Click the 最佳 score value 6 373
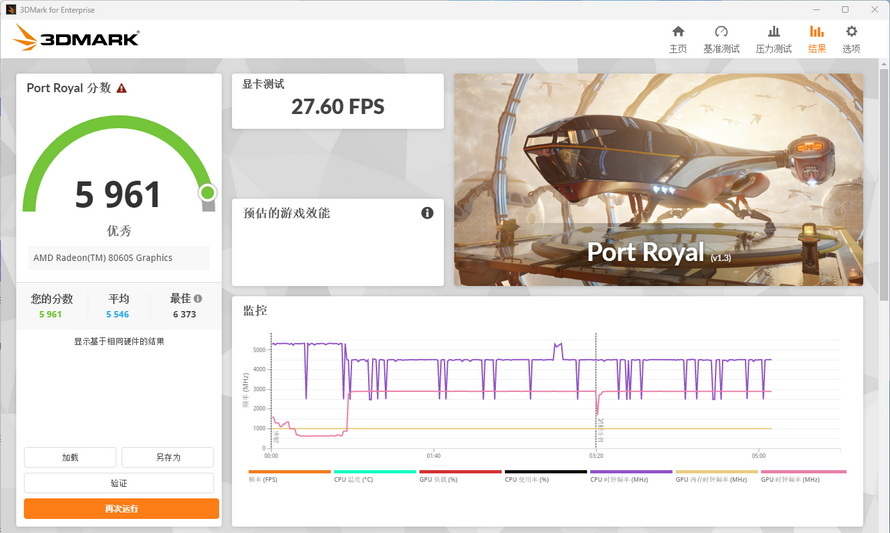 click(x=184, y=314)
